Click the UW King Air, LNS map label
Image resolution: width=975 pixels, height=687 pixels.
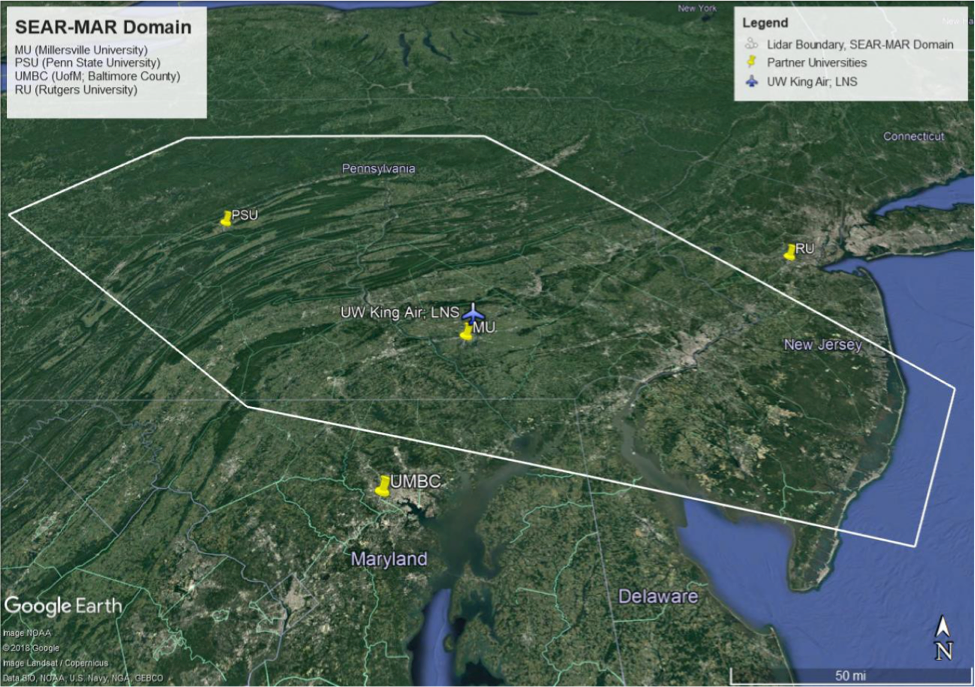pyautogui.click(x=399, y=313)
